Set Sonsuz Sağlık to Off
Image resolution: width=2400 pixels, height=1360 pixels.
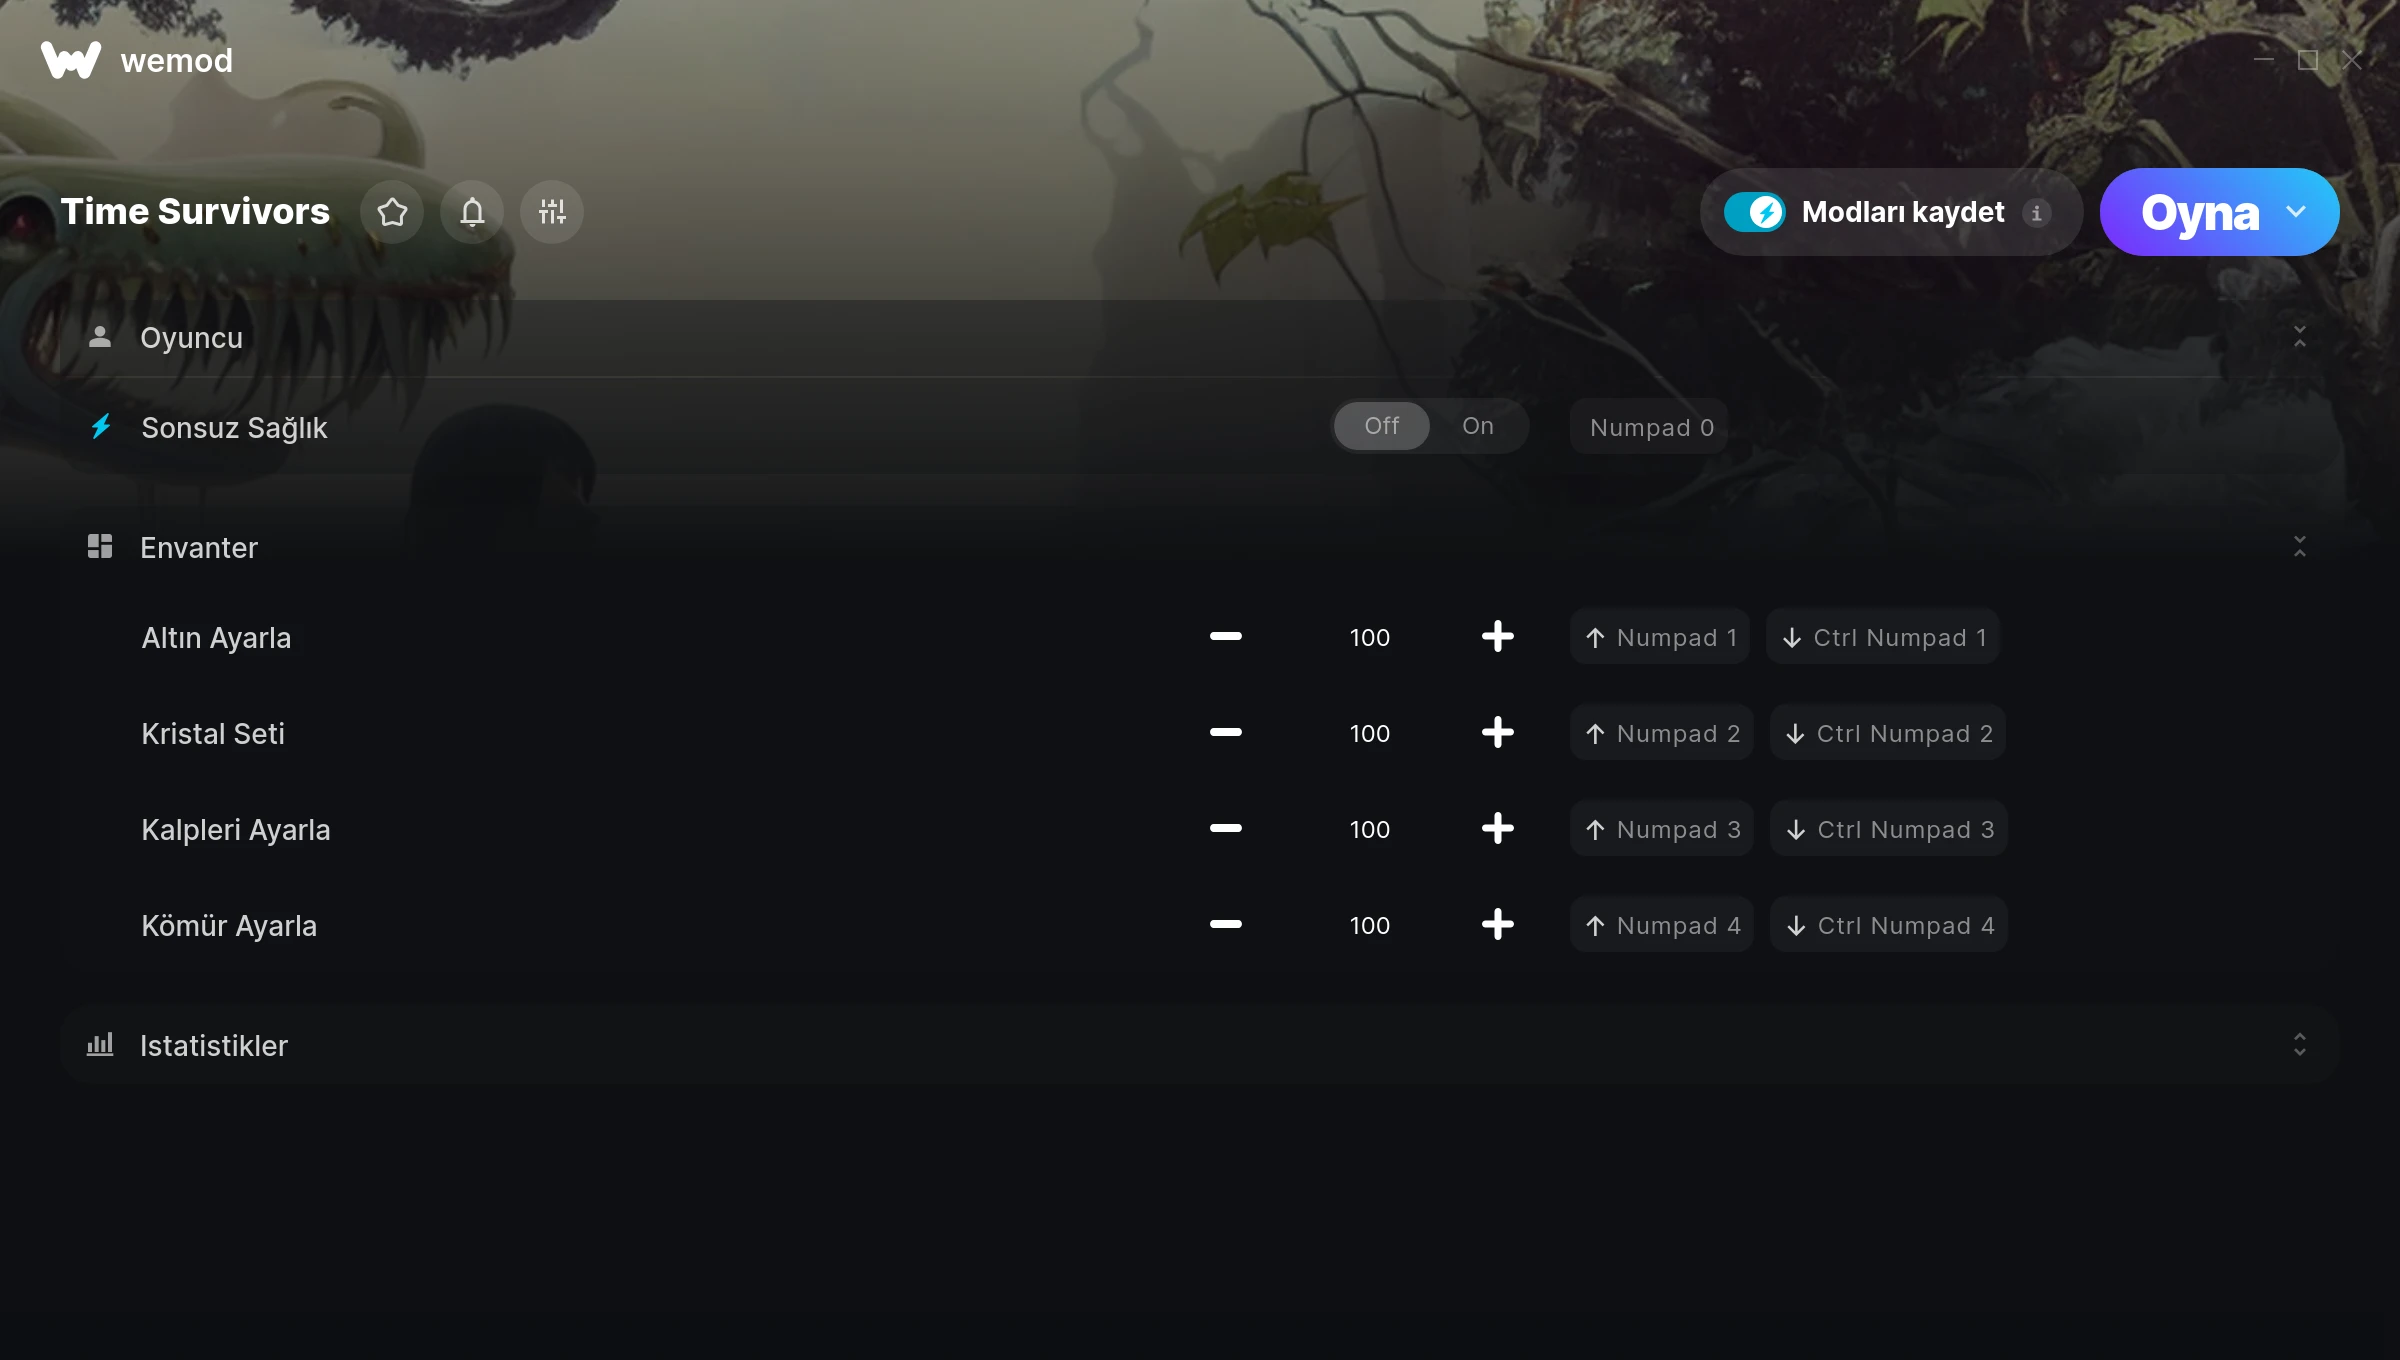tap(1382, 426)
